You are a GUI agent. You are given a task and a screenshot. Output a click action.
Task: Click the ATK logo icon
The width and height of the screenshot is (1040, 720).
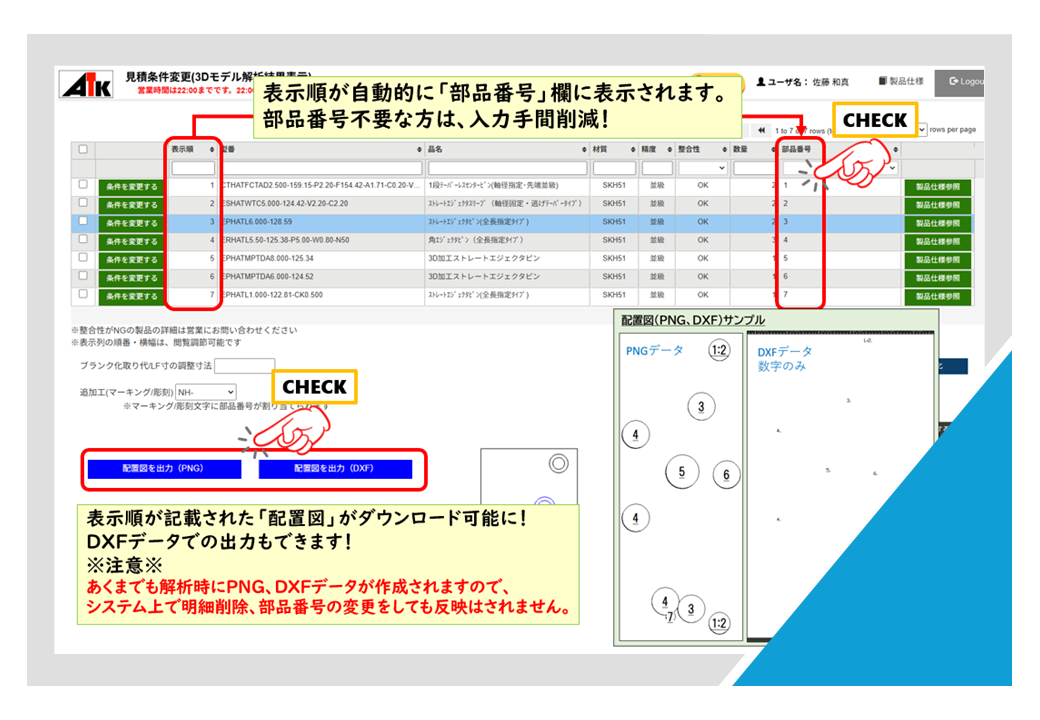(x=87, y=86)
